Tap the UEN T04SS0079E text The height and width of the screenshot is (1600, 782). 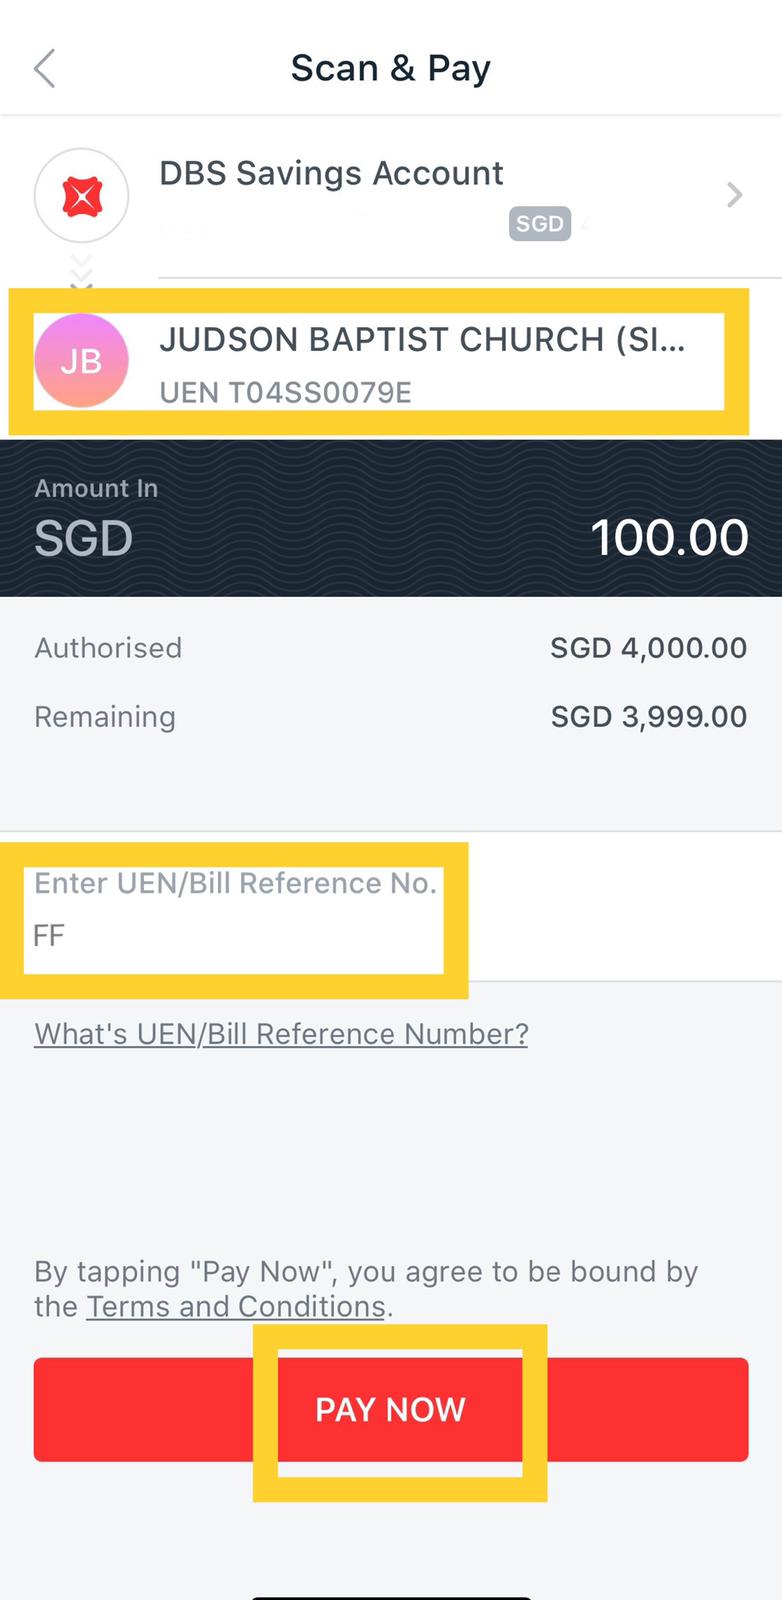(285, 392)
